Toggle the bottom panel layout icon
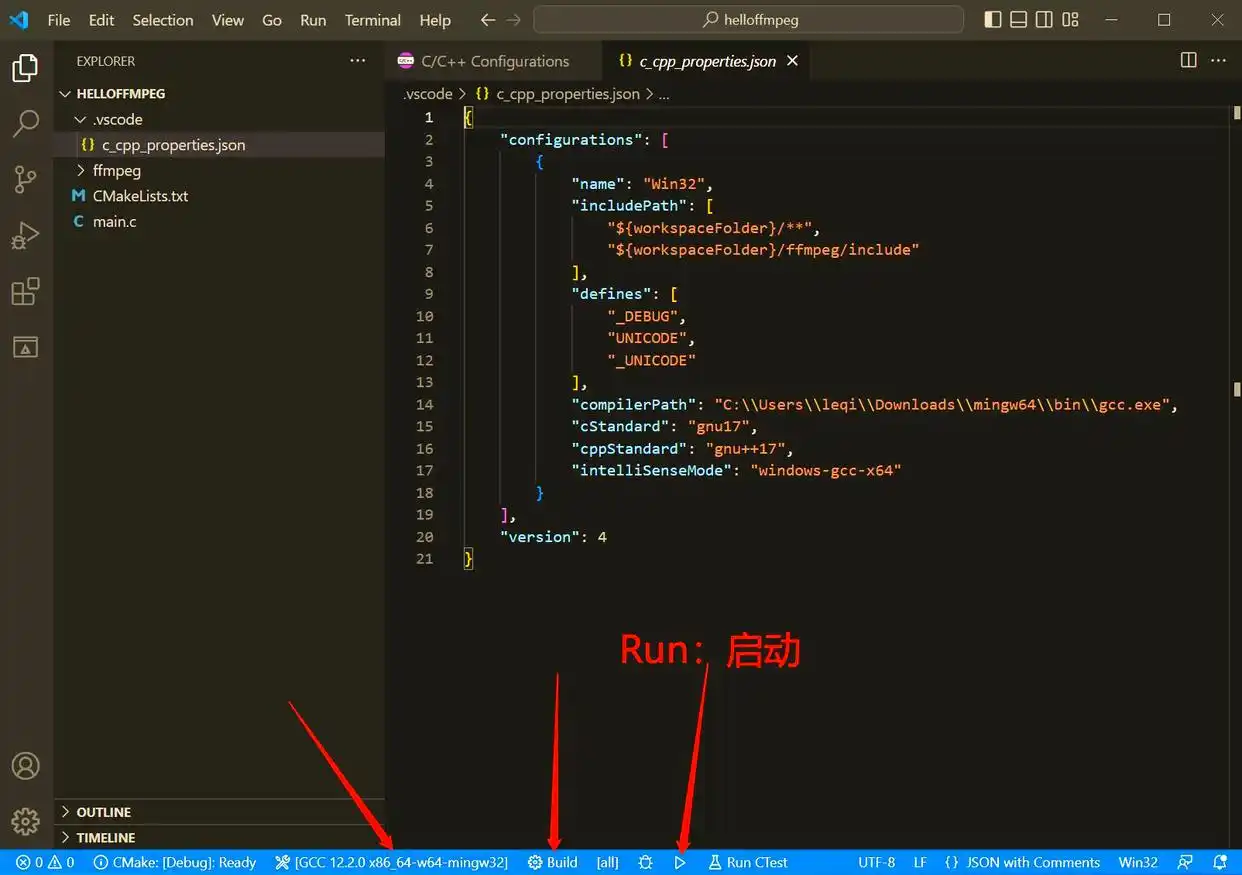Viewport: 1242px width, 875px height. (x=1018, y=20)
